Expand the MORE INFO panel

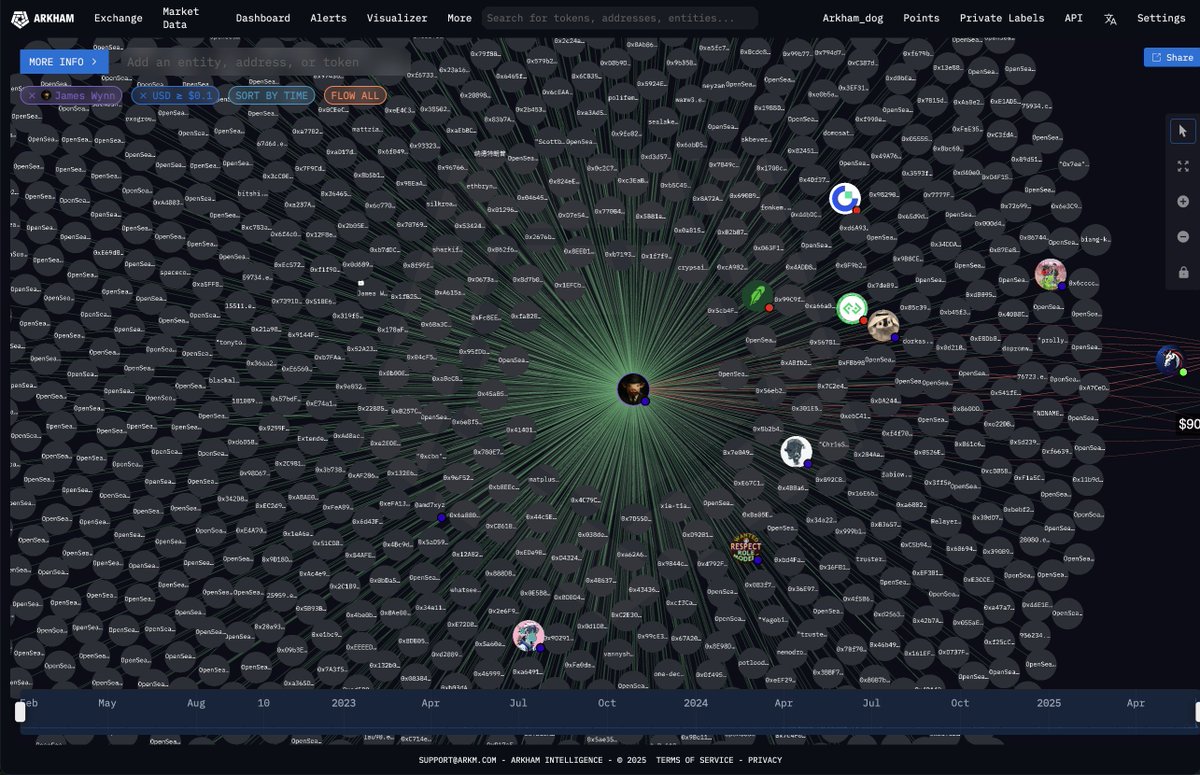pyautogui.click(x=64, y=62)
